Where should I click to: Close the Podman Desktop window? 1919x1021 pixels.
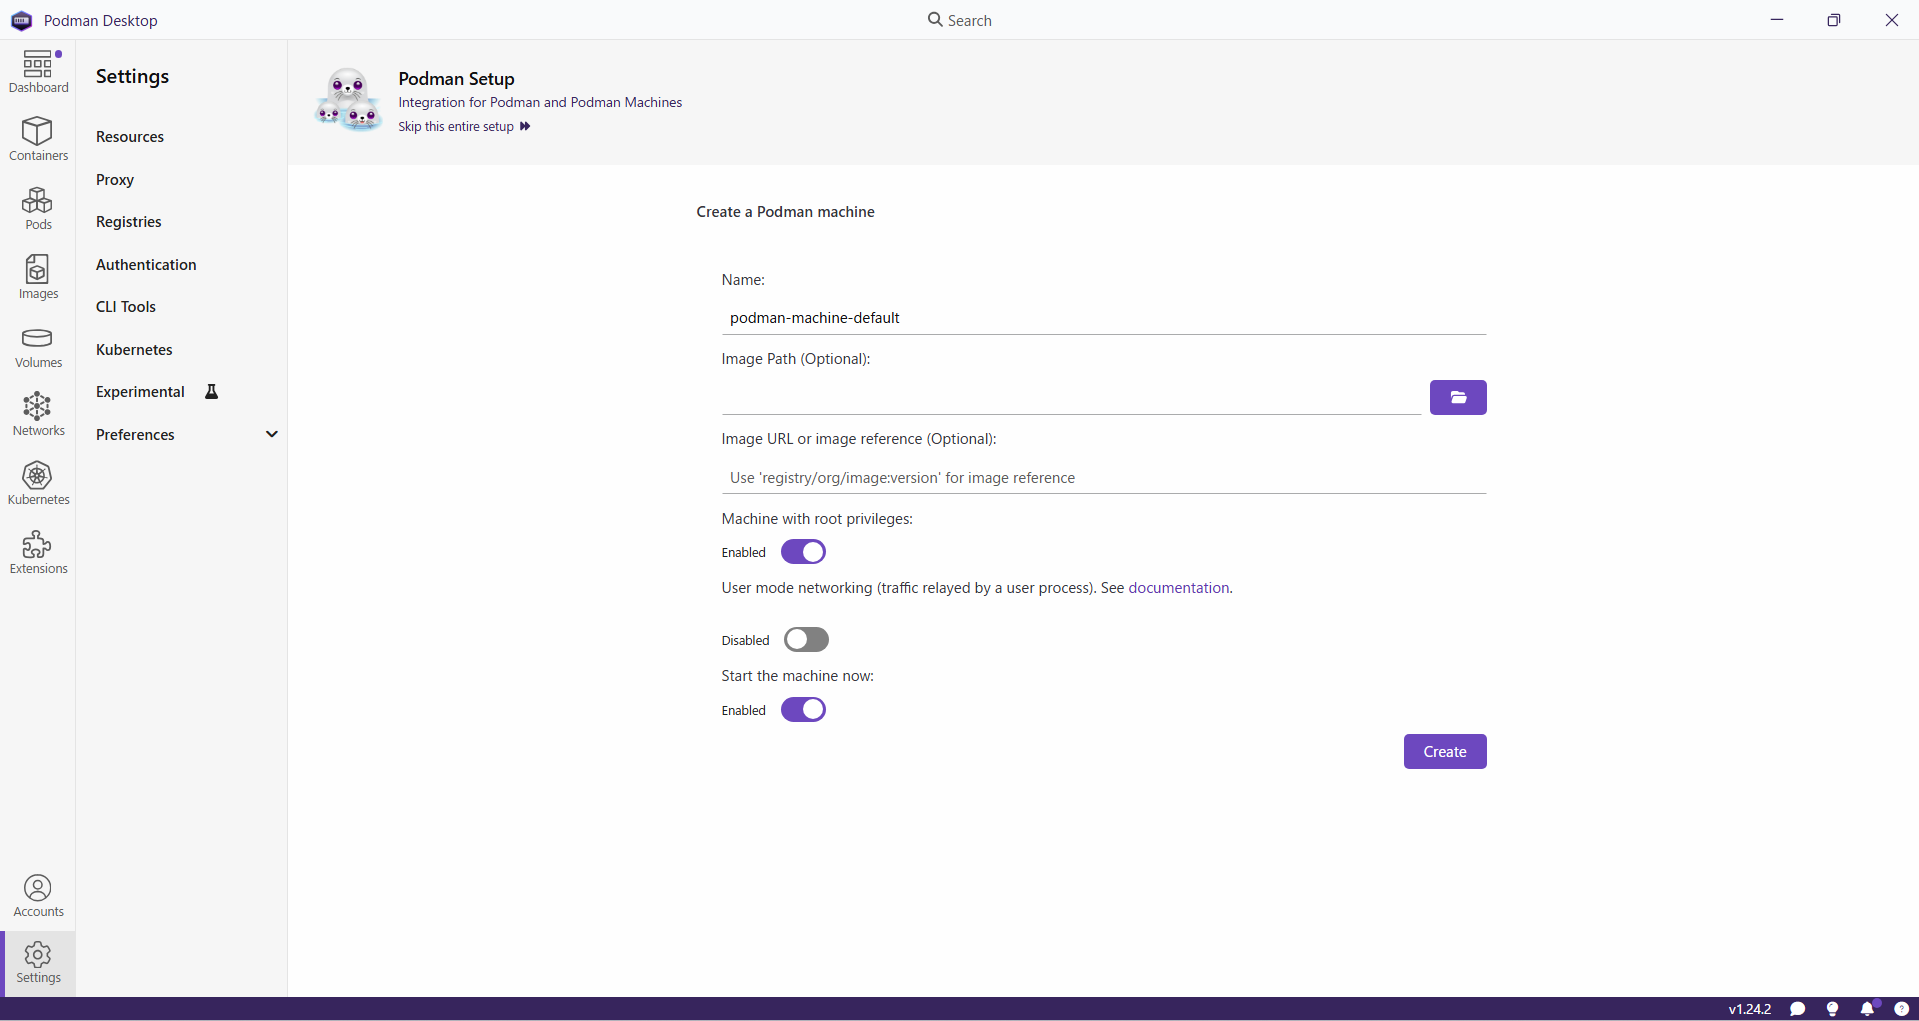[x=1891, y=20]
